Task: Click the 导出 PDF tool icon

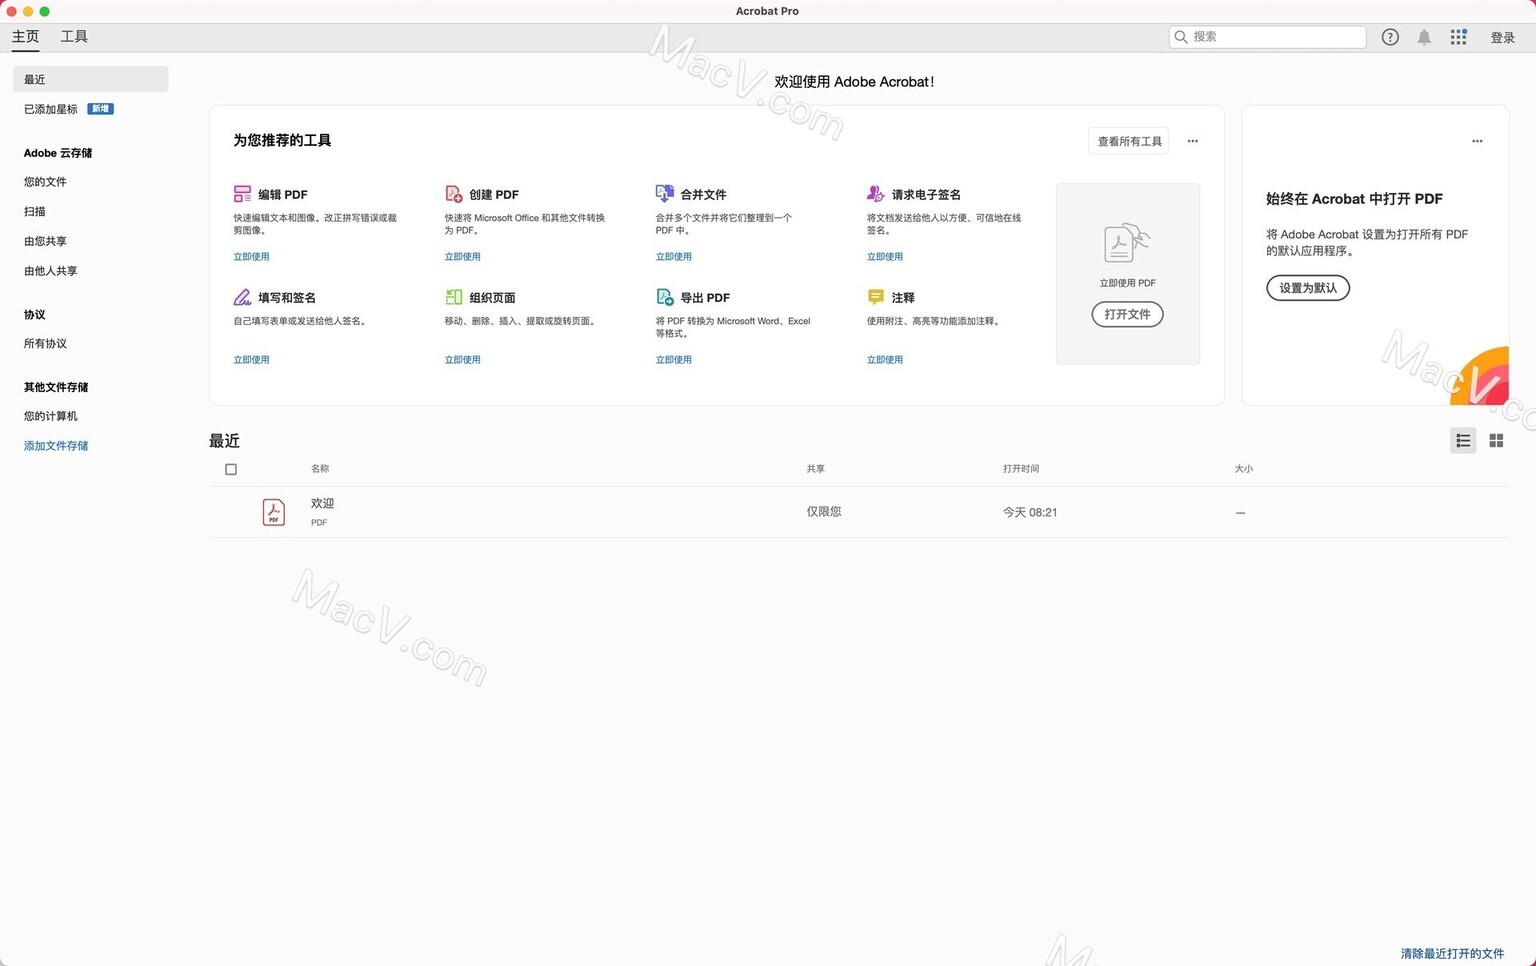Action: point(664,297)
